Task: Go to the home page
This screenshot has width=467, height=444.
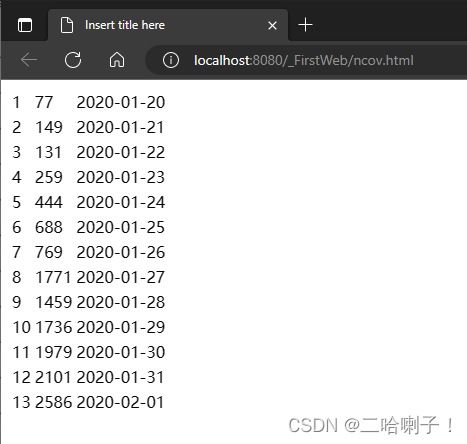Action: click(117, 60)
